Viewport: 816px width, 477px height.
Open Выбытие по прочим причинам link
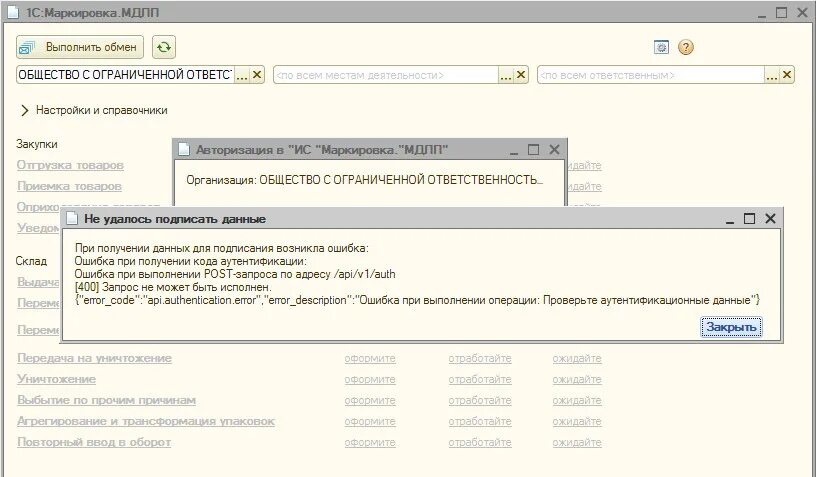pyautogui.click(x=106, y=401)
